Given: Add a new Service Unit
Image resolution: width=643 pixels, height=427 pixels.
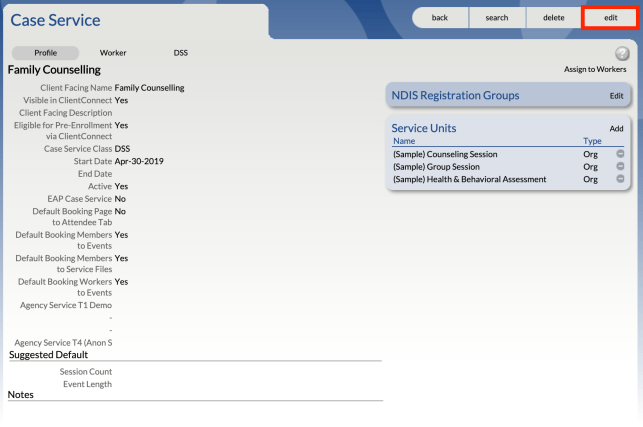Looking at the screenshot, I should pos(616,129).
